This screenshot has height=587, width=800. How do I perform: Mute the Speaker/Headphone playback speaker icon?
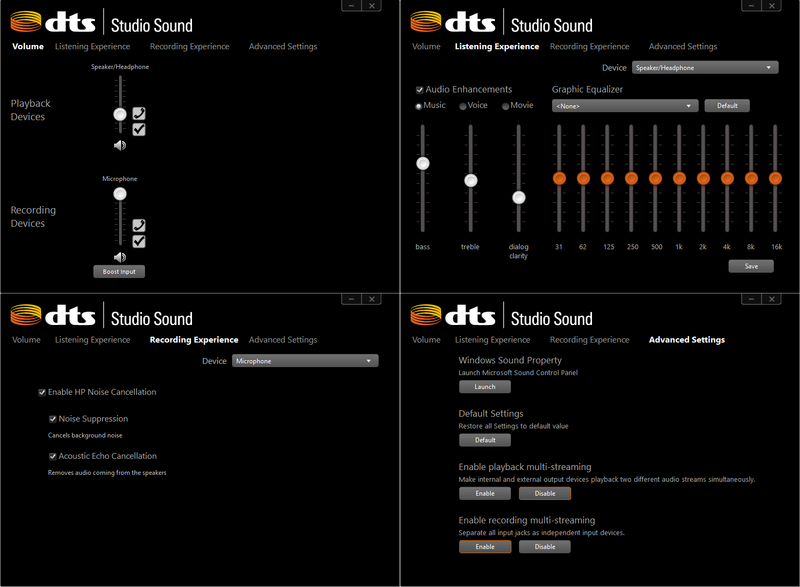point(119,146)
